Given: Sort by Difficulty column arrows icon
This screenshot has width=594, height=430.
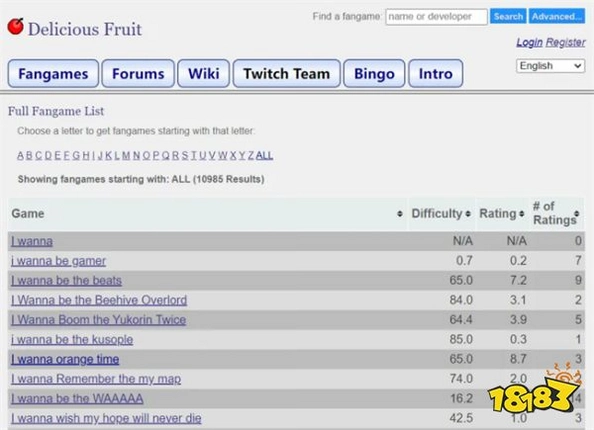Looking at the screenshot, I should point(468,214).
